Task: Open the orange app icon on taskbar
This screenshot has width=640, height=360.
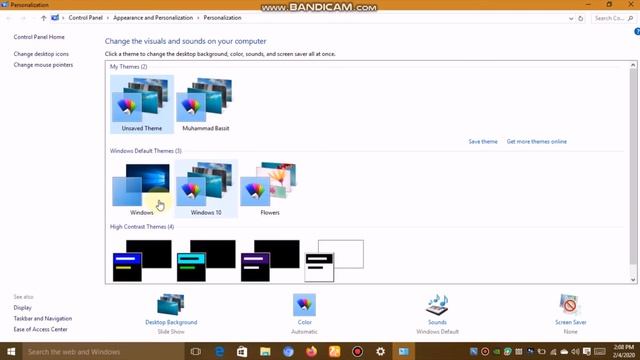Action: (334, 351)
